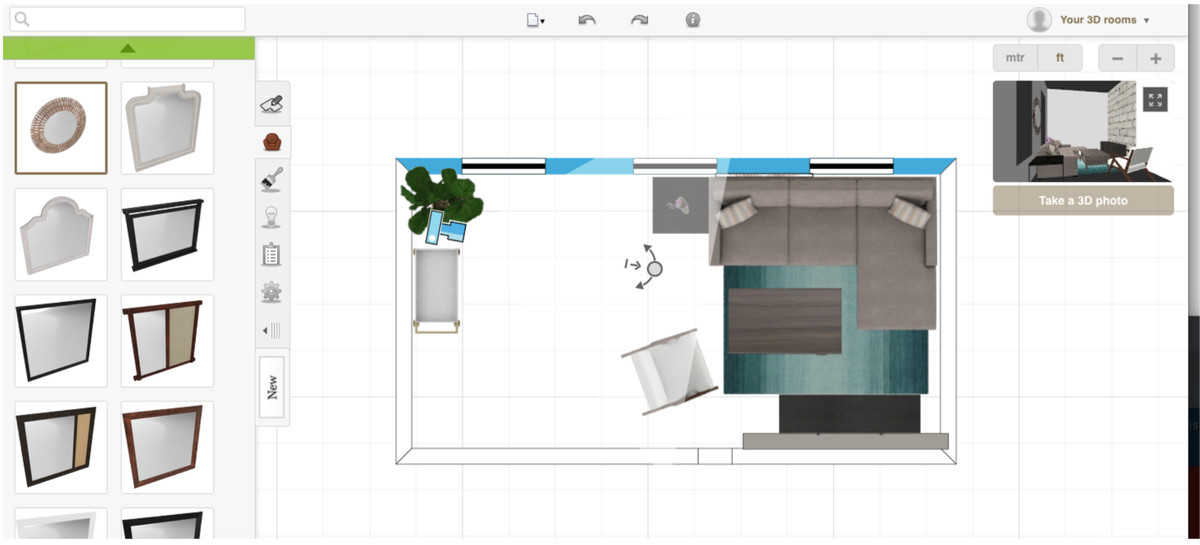Zoom out with the minus button
Viewport: 1200px width, 545px height.
(1118, 58)
